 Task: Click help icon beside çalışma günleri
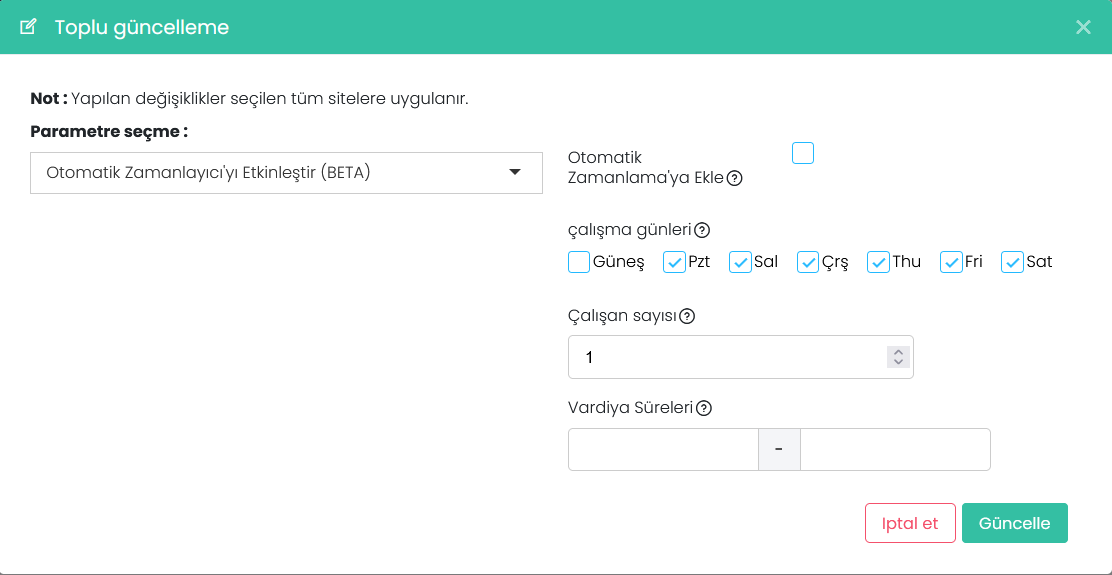(x=702, y=230)
